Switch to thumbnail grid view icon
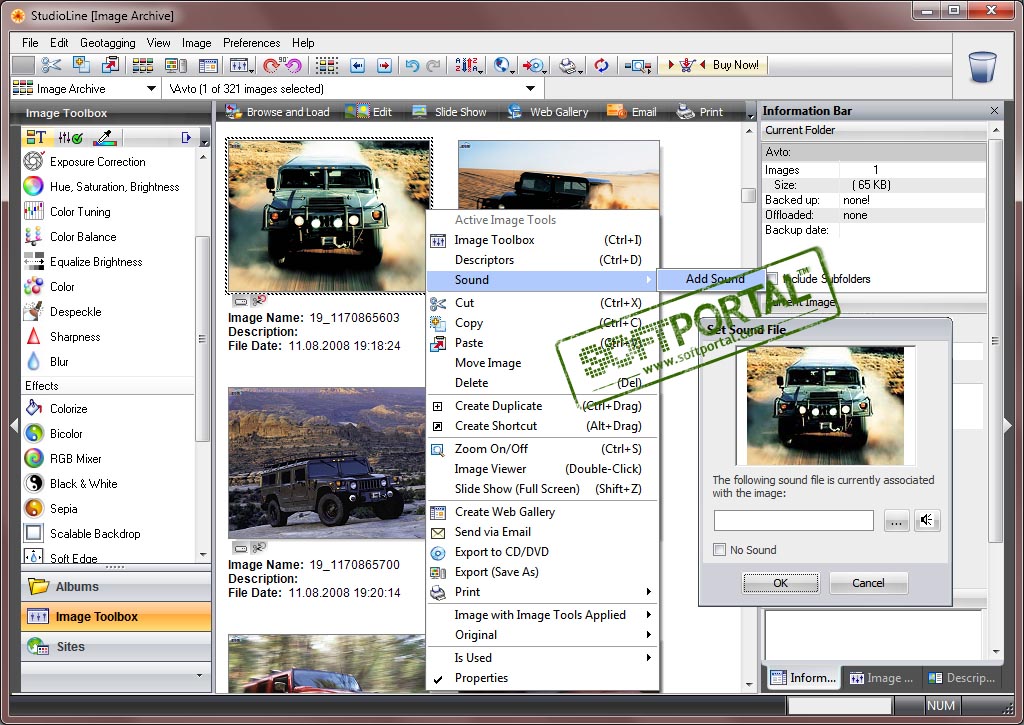The height and width of the screenshot is (725, 1024). pyautogui.click(x=142, y=65)
